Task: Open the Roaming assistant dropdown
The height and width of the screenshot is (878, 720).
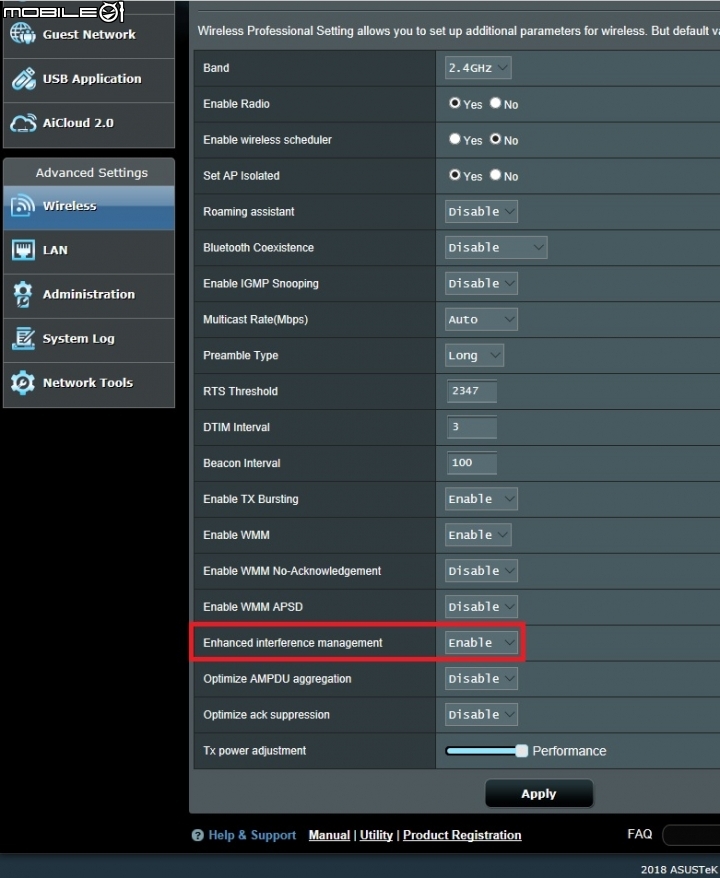Action: click(481, 212)
